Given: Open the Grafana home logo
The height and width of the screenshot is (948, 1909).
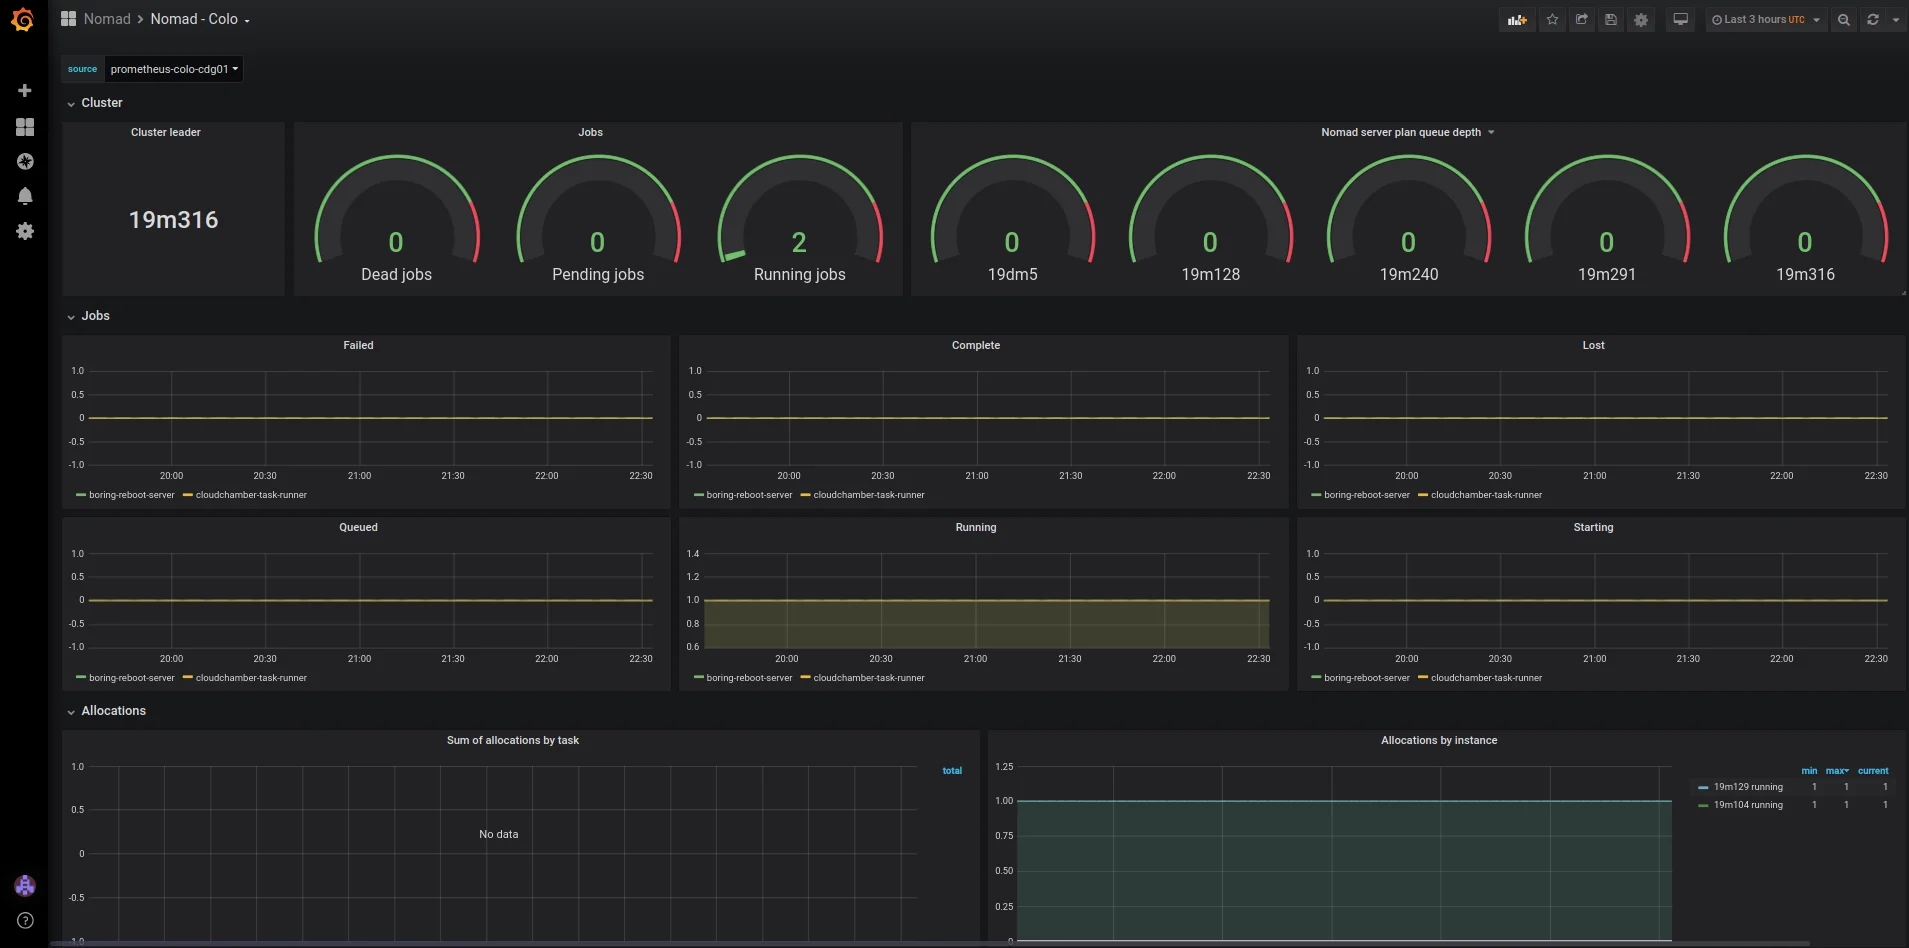Looking at the screenshot, I should click(22, 20).
